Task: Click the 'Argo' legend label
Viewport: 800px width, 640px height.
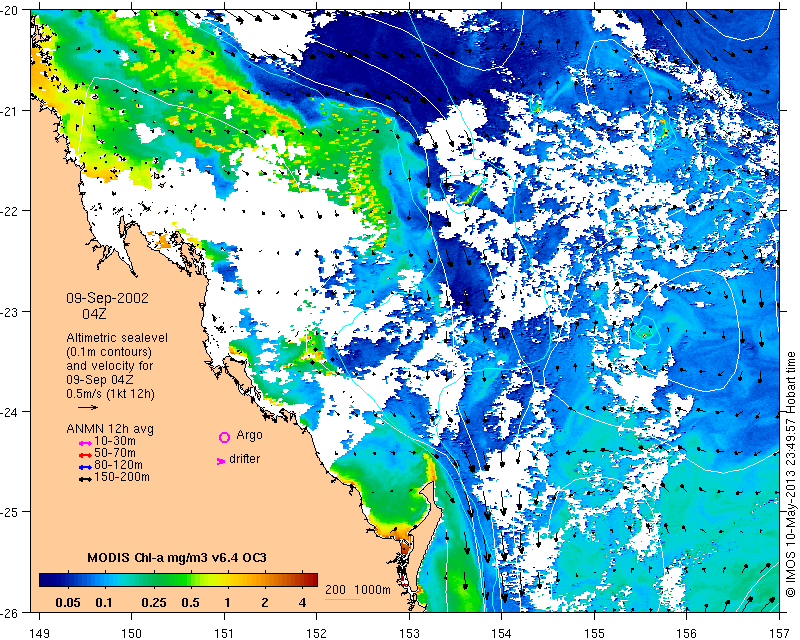Action: 249,435
